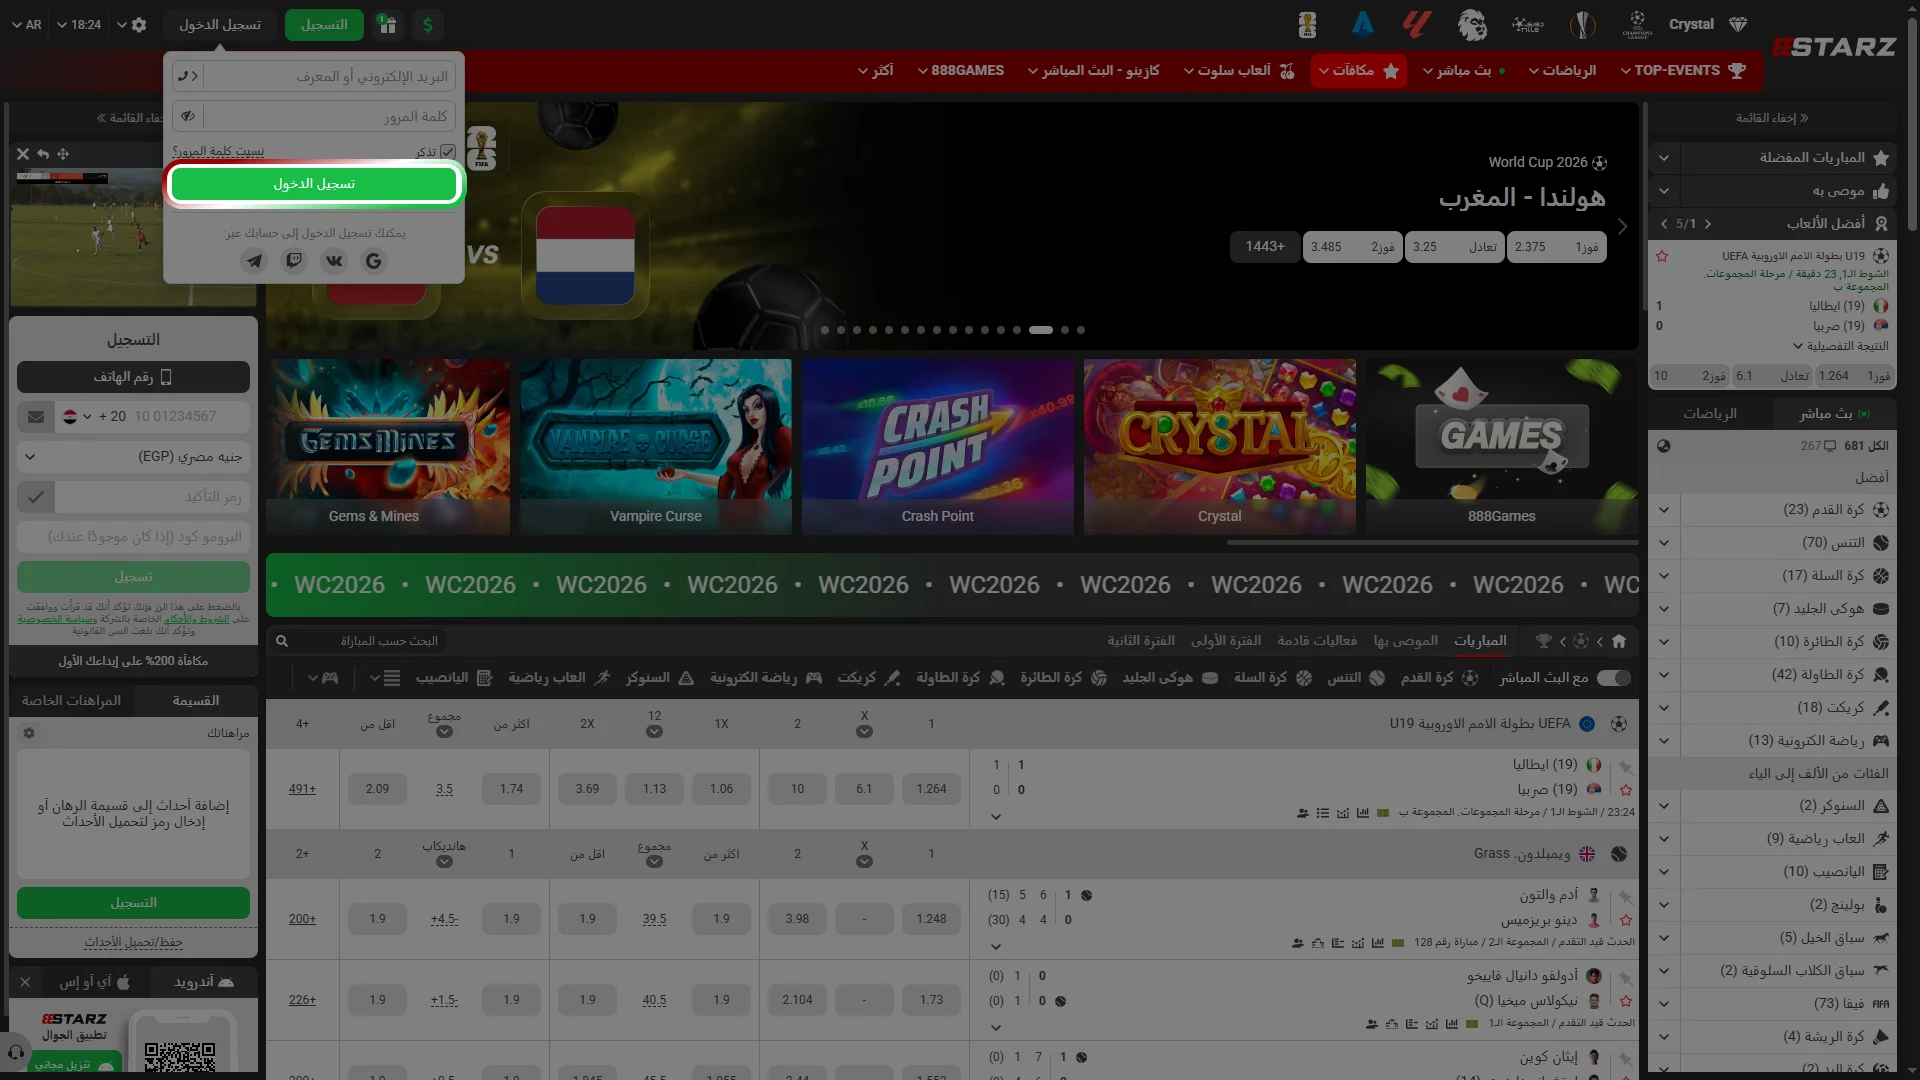
Task: Click the email or ID input field
Action: click(328, 76)
